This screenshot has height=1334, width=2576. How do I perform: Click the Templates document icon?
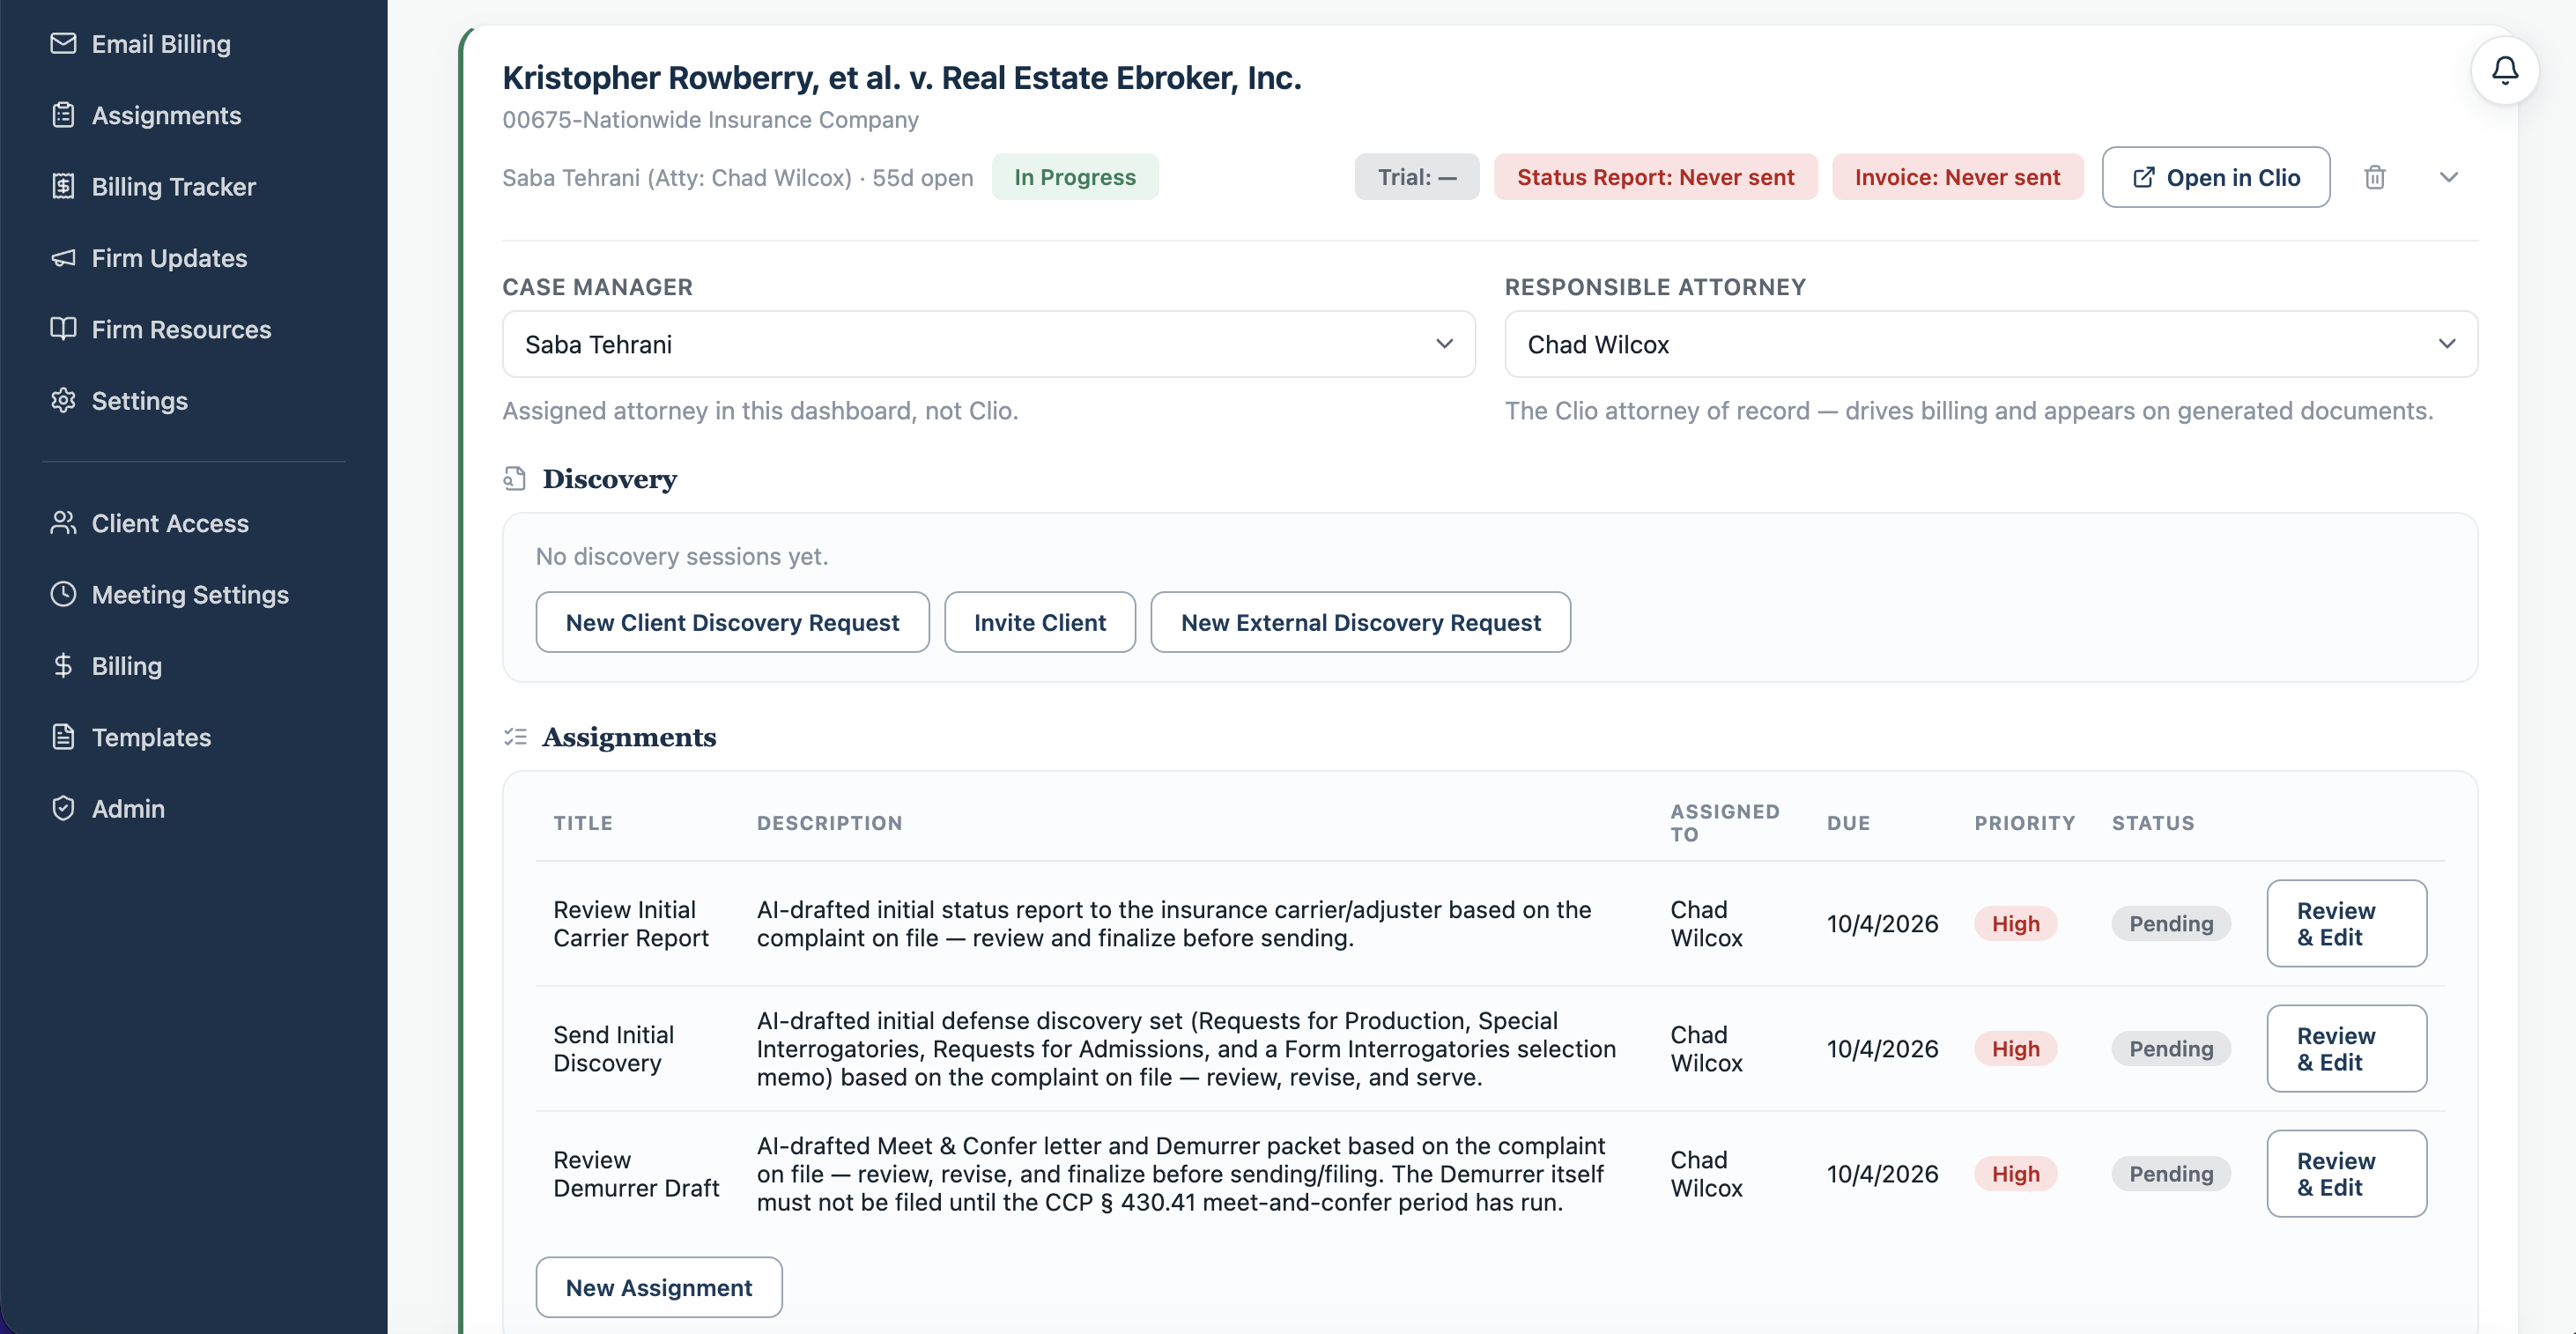(x=63, y=737)
